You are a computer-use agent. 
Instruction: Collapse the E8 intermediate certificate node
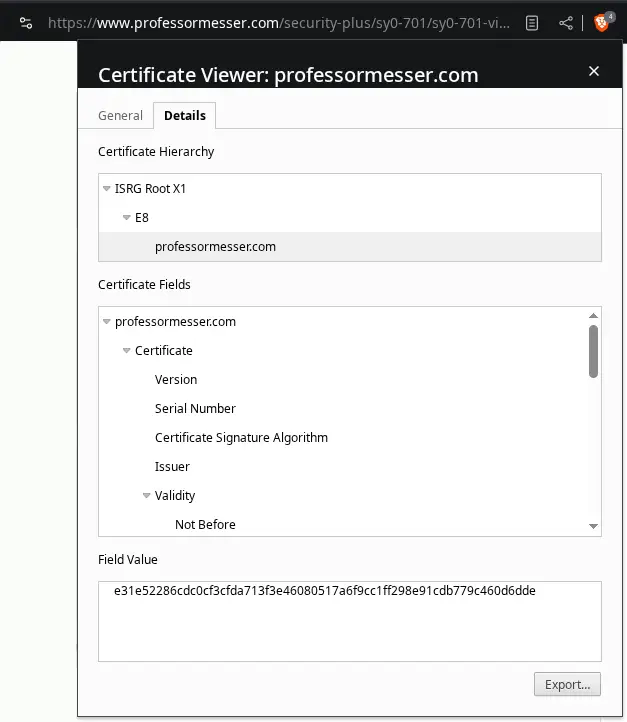tap(127, 218)
